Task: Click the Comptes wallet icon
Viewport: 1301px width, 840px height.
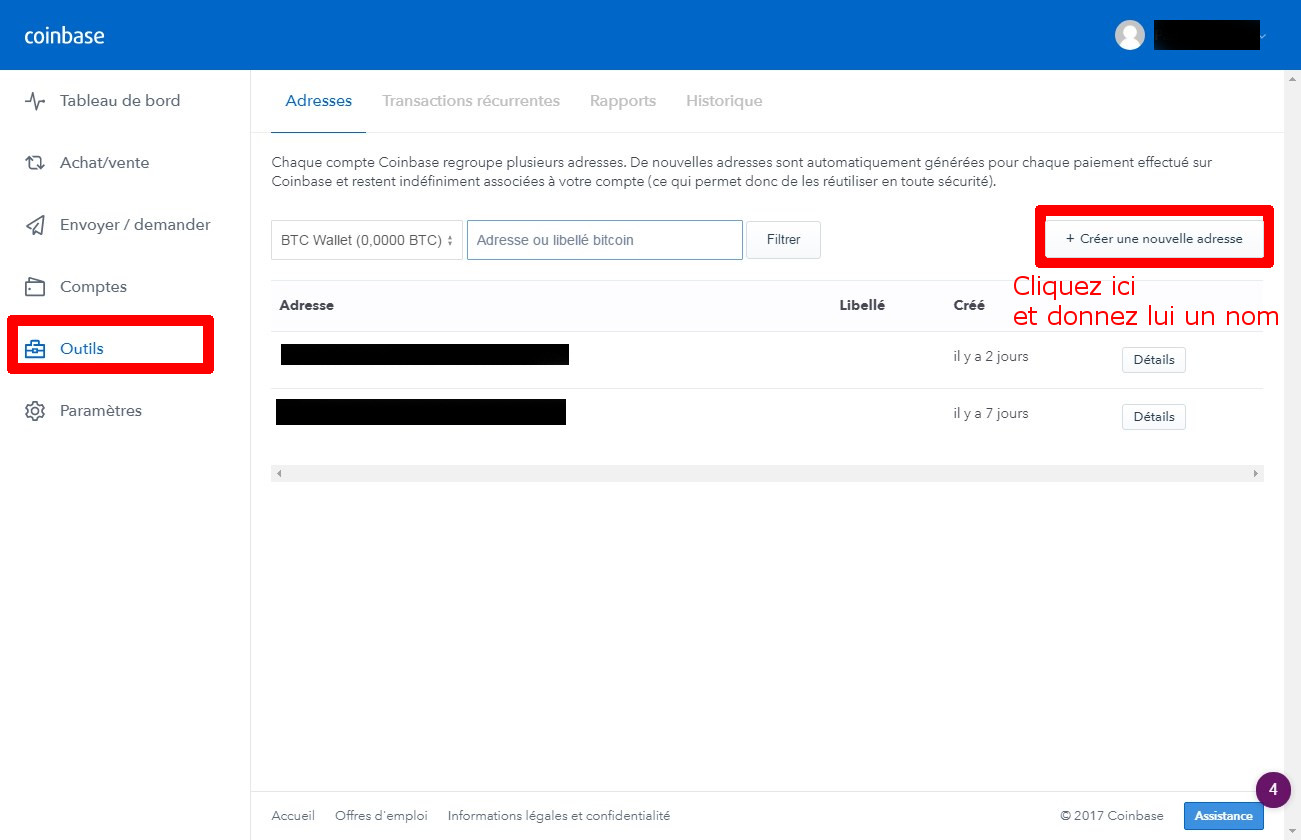Action: [x=35, y=287]
